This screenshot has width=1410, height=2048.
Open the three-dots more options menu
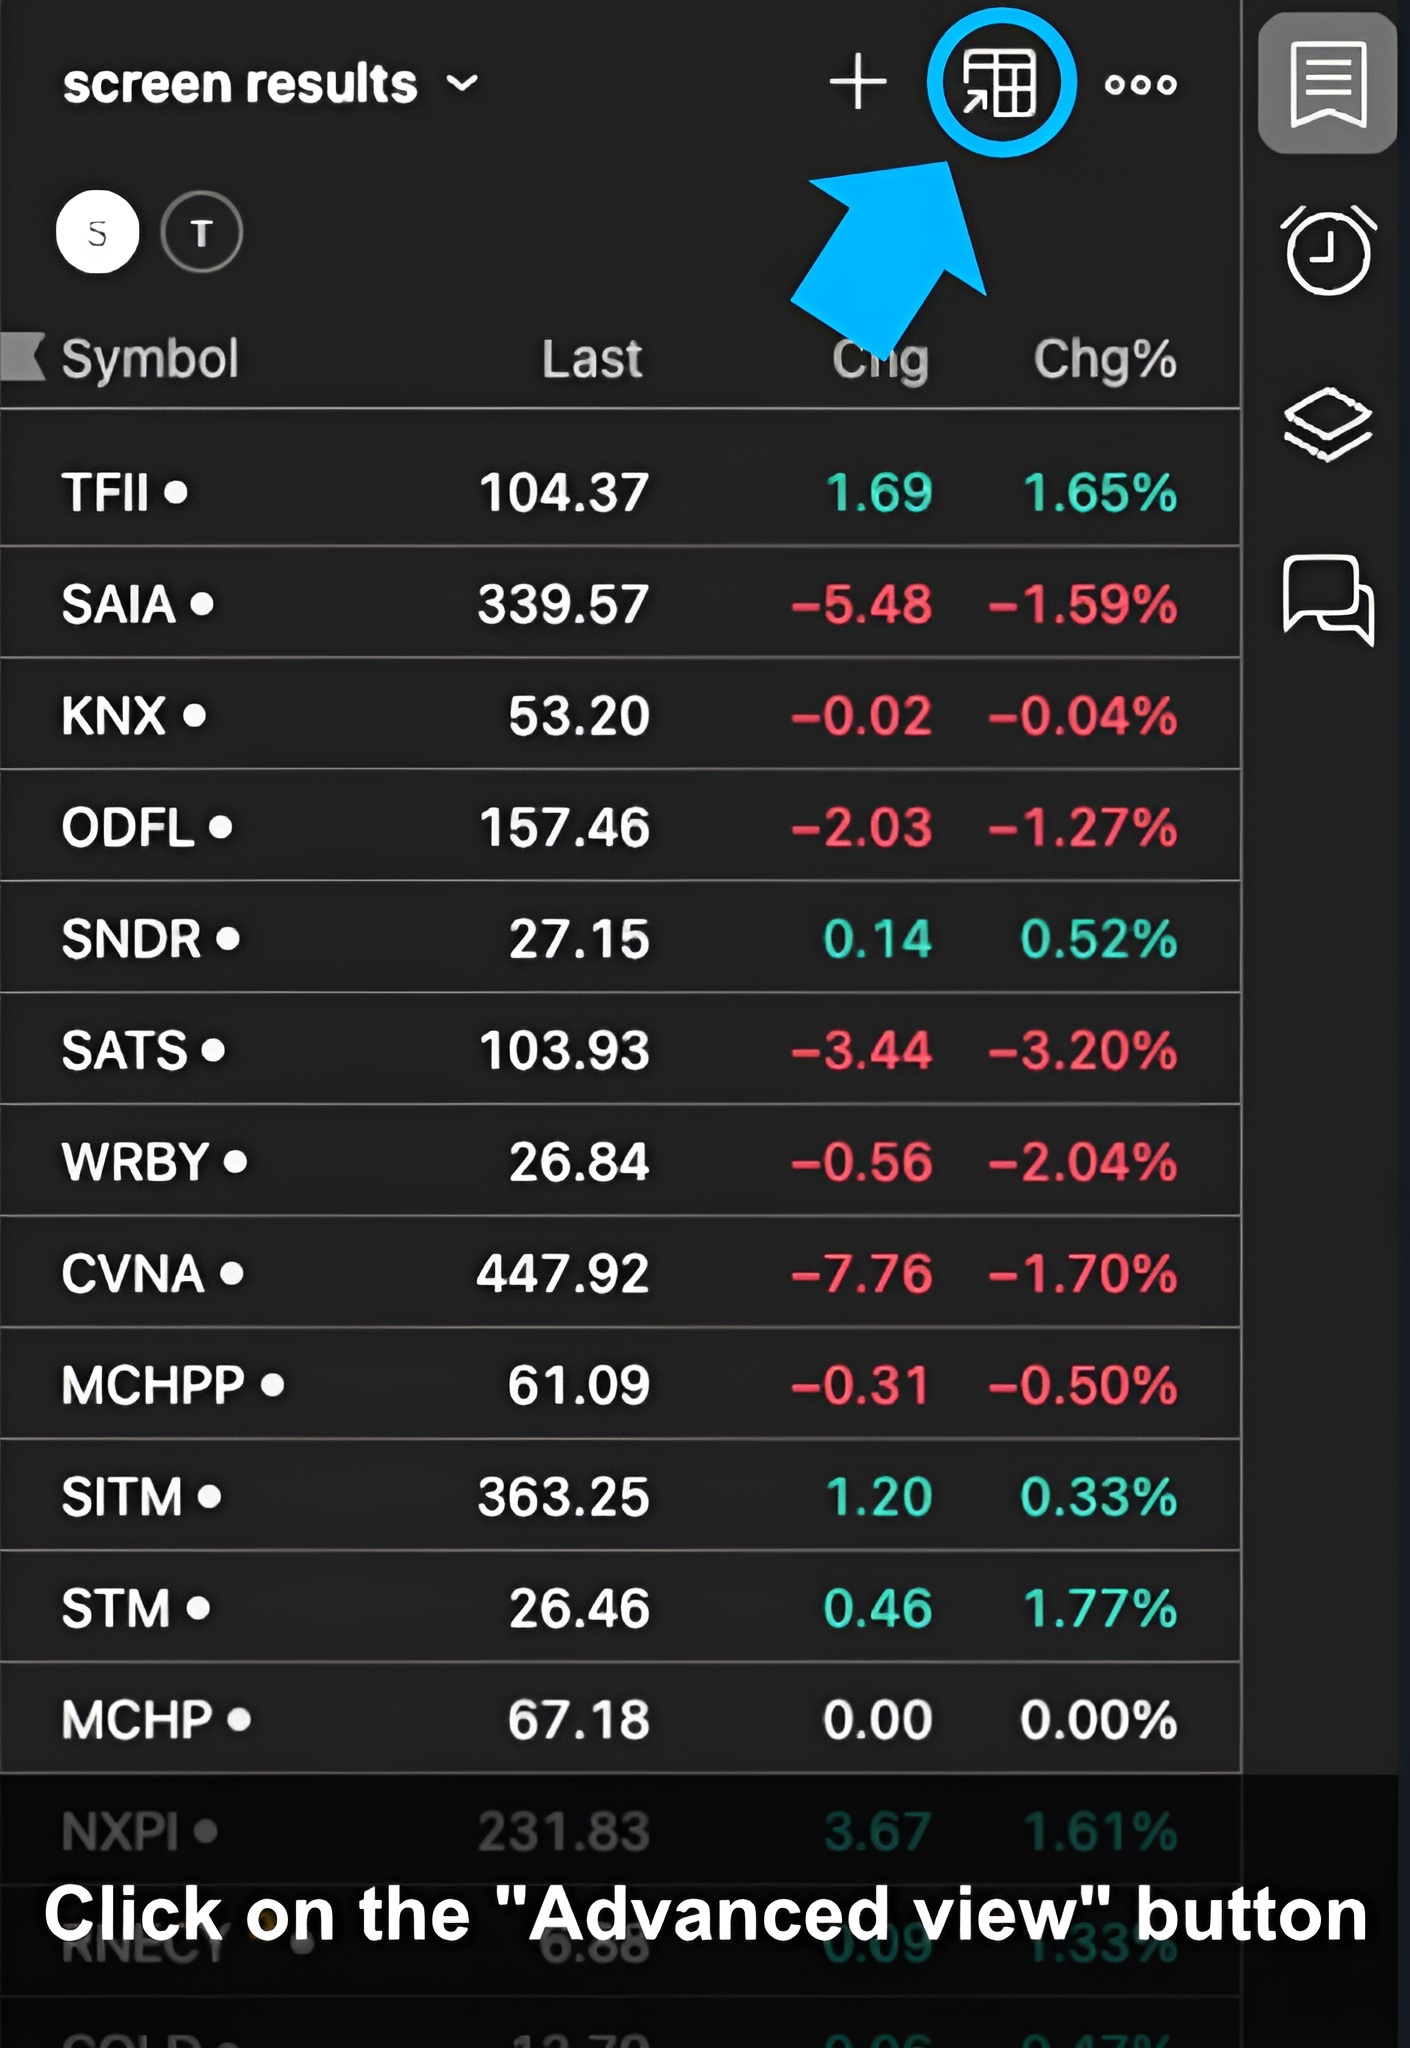tap(1140, 84)
